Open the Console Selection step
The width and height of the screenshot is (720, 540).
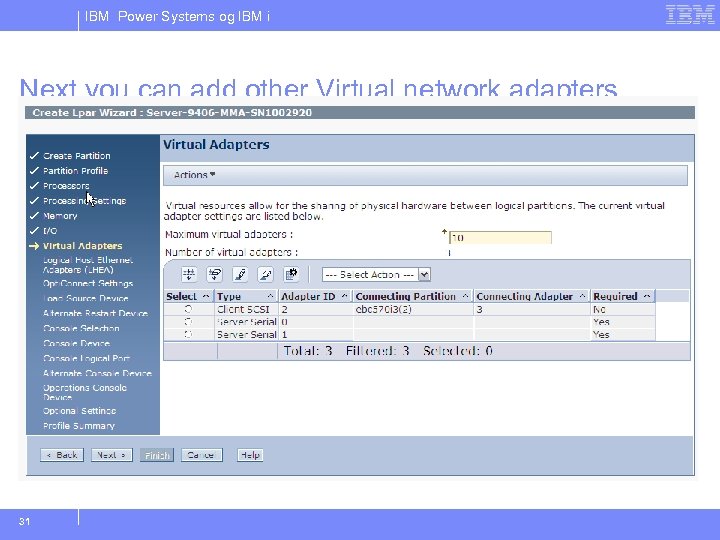tap(81, 328)
